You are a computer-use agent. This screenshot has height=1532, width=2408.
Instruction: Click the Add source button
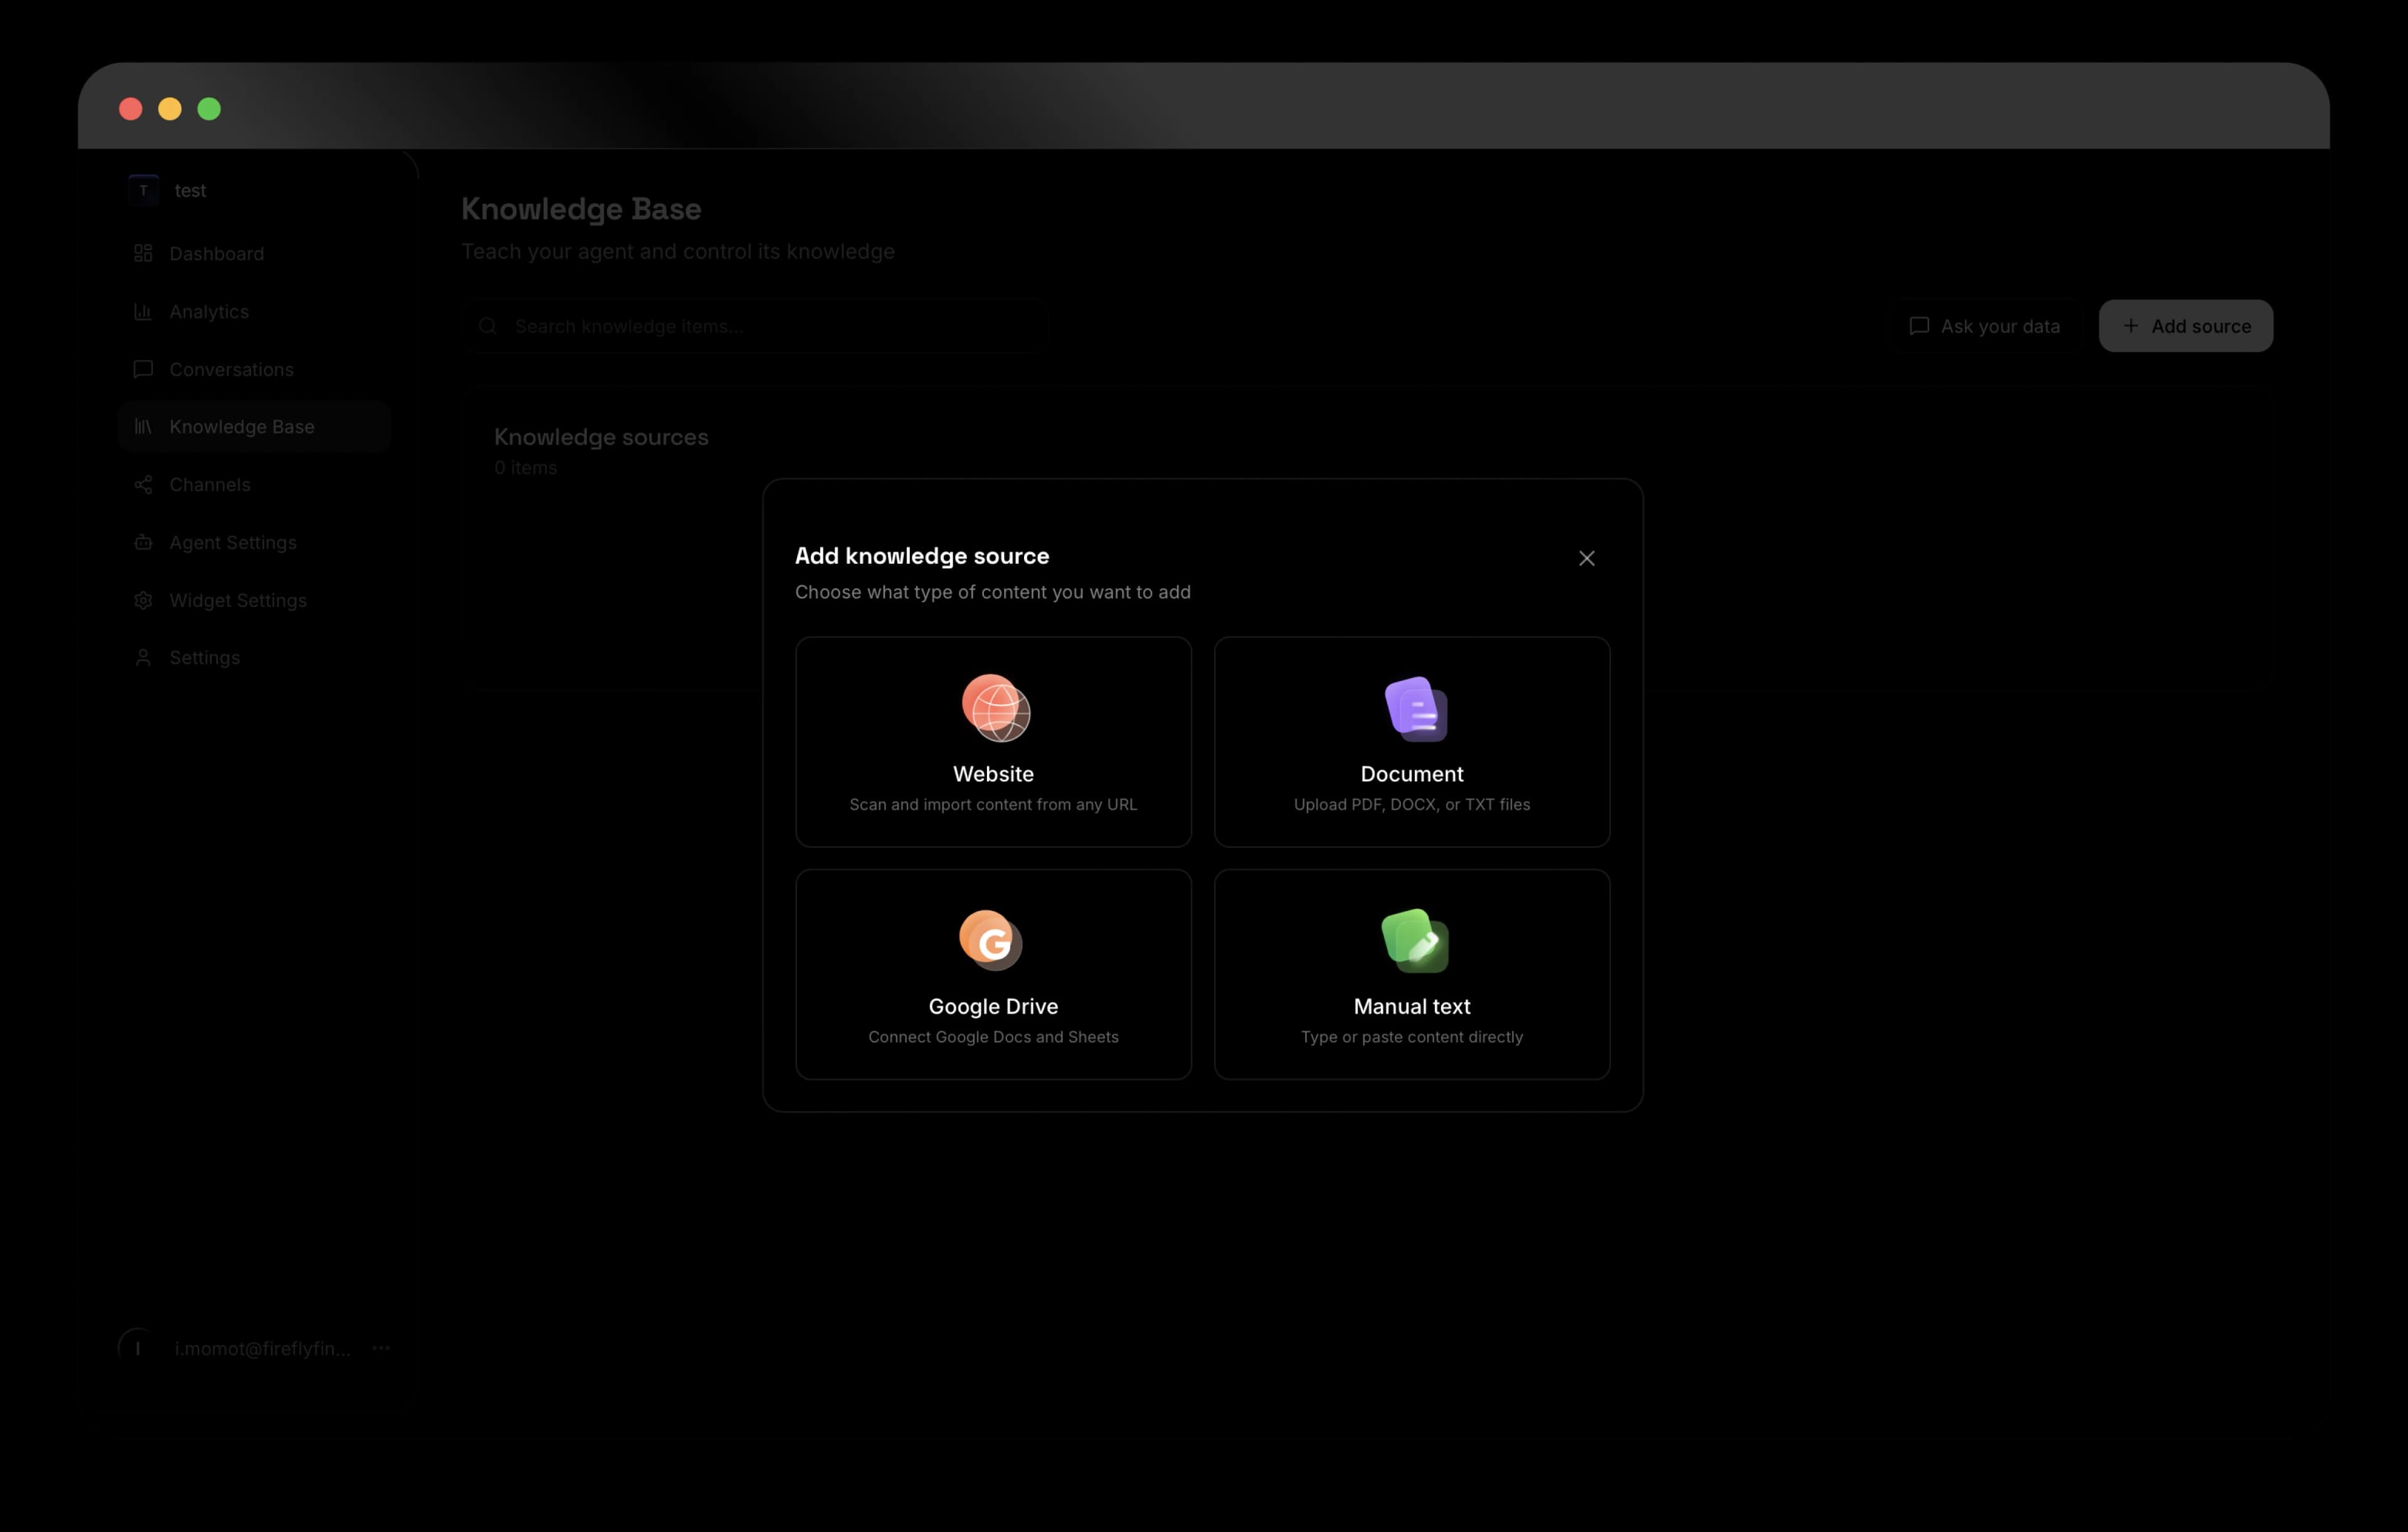pyautogui.click(x=2185, y=326)
